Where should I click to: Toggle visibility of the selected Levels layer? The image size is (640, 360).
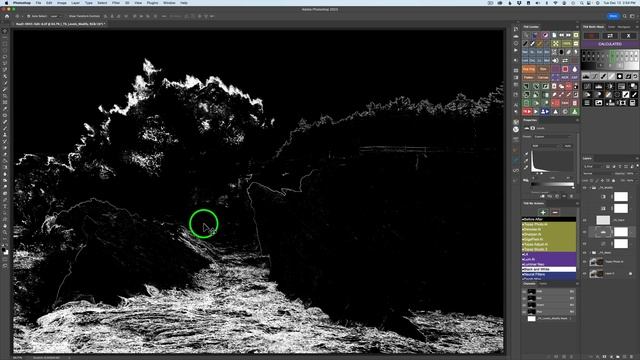(x=585, y=232)
